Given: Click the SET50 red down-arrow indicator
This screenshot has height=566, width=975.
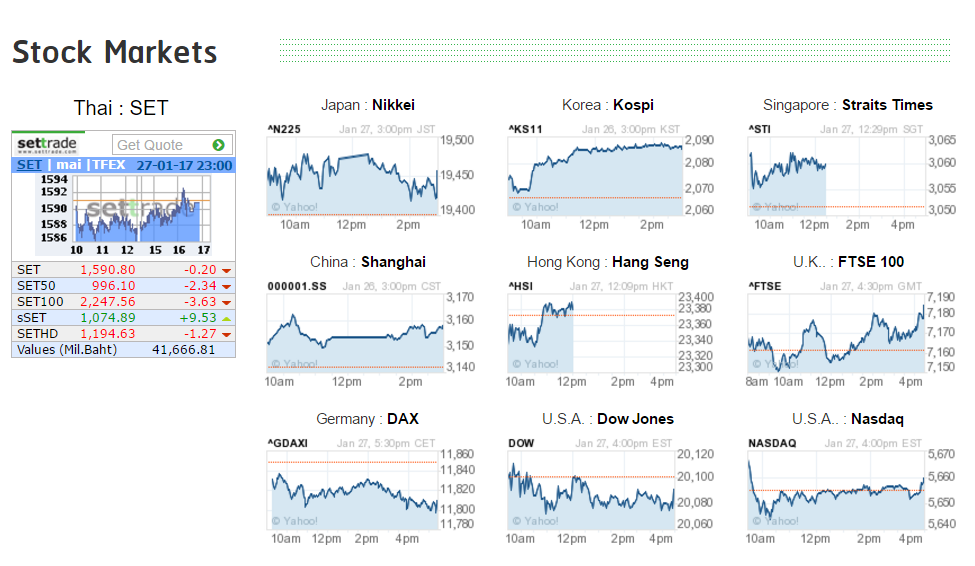Looking at the screenshot, I should (x=226, y=287).
